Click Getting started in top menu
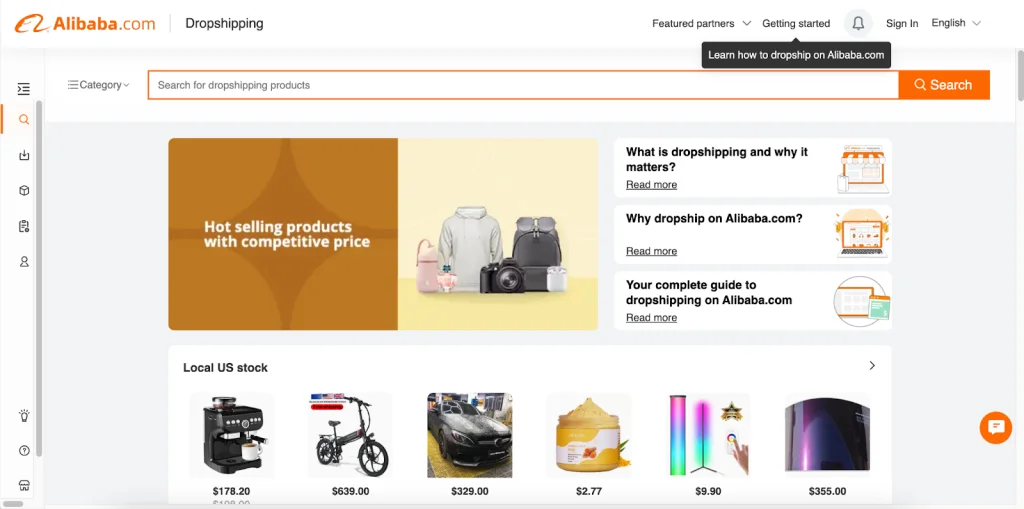 click(x=796, y=23)
